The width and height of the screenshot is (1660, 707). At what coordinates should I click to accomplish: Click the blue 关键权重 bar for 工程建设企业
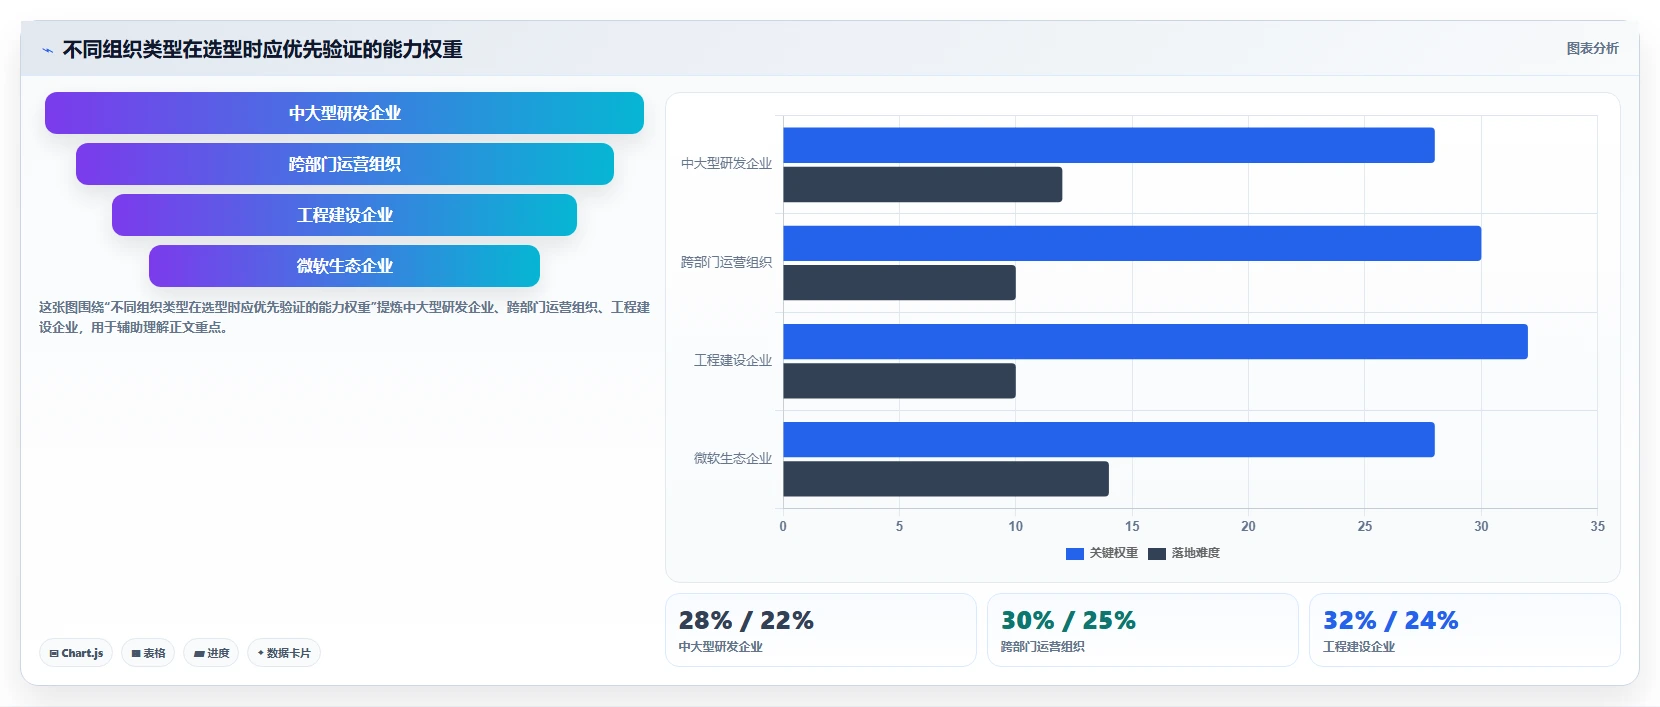[1155, 341]
